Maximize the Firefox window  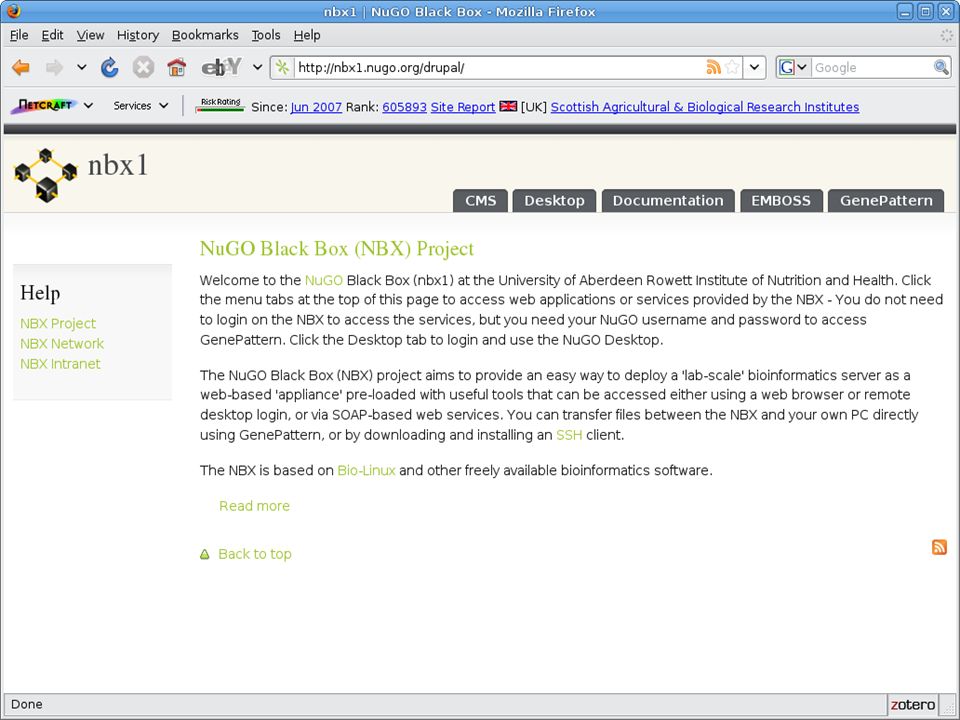coord(926,11)
